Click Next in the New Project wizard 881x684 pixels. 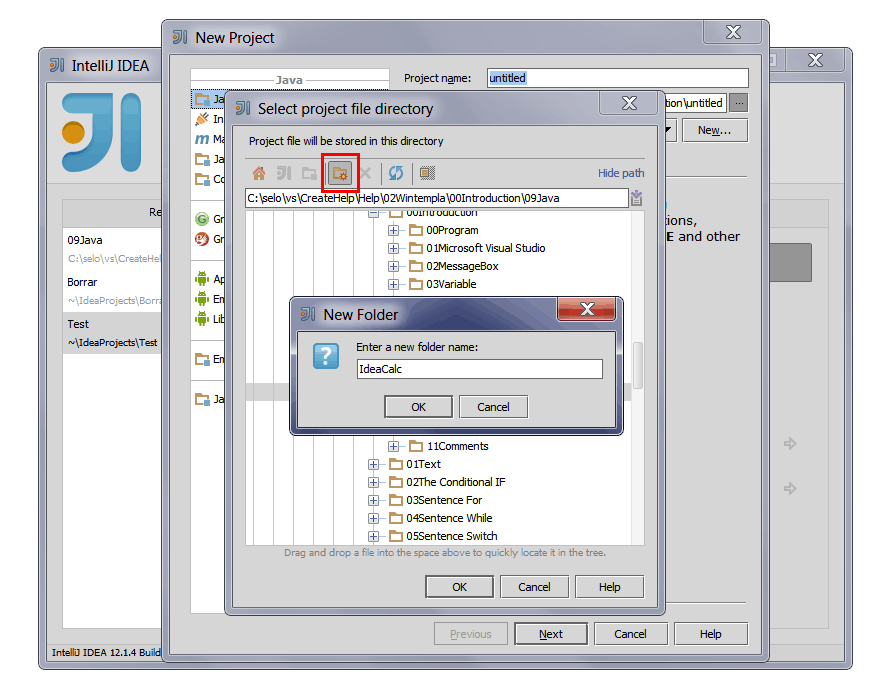click(551, 634)
